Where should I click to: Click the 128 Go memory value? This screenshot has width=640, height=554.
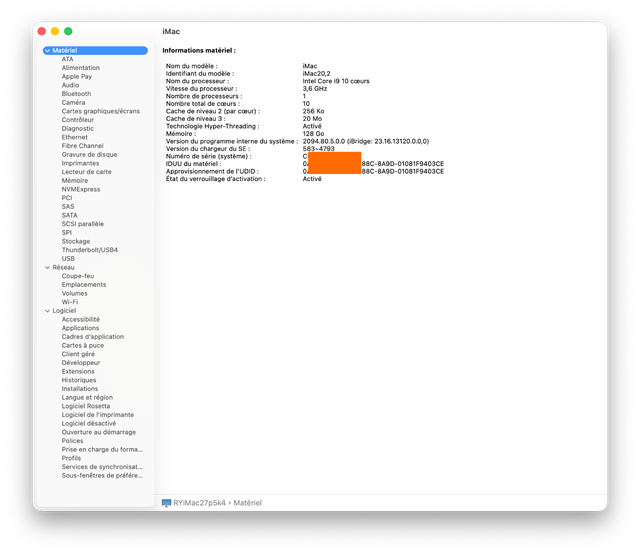[x=313, y=134]
